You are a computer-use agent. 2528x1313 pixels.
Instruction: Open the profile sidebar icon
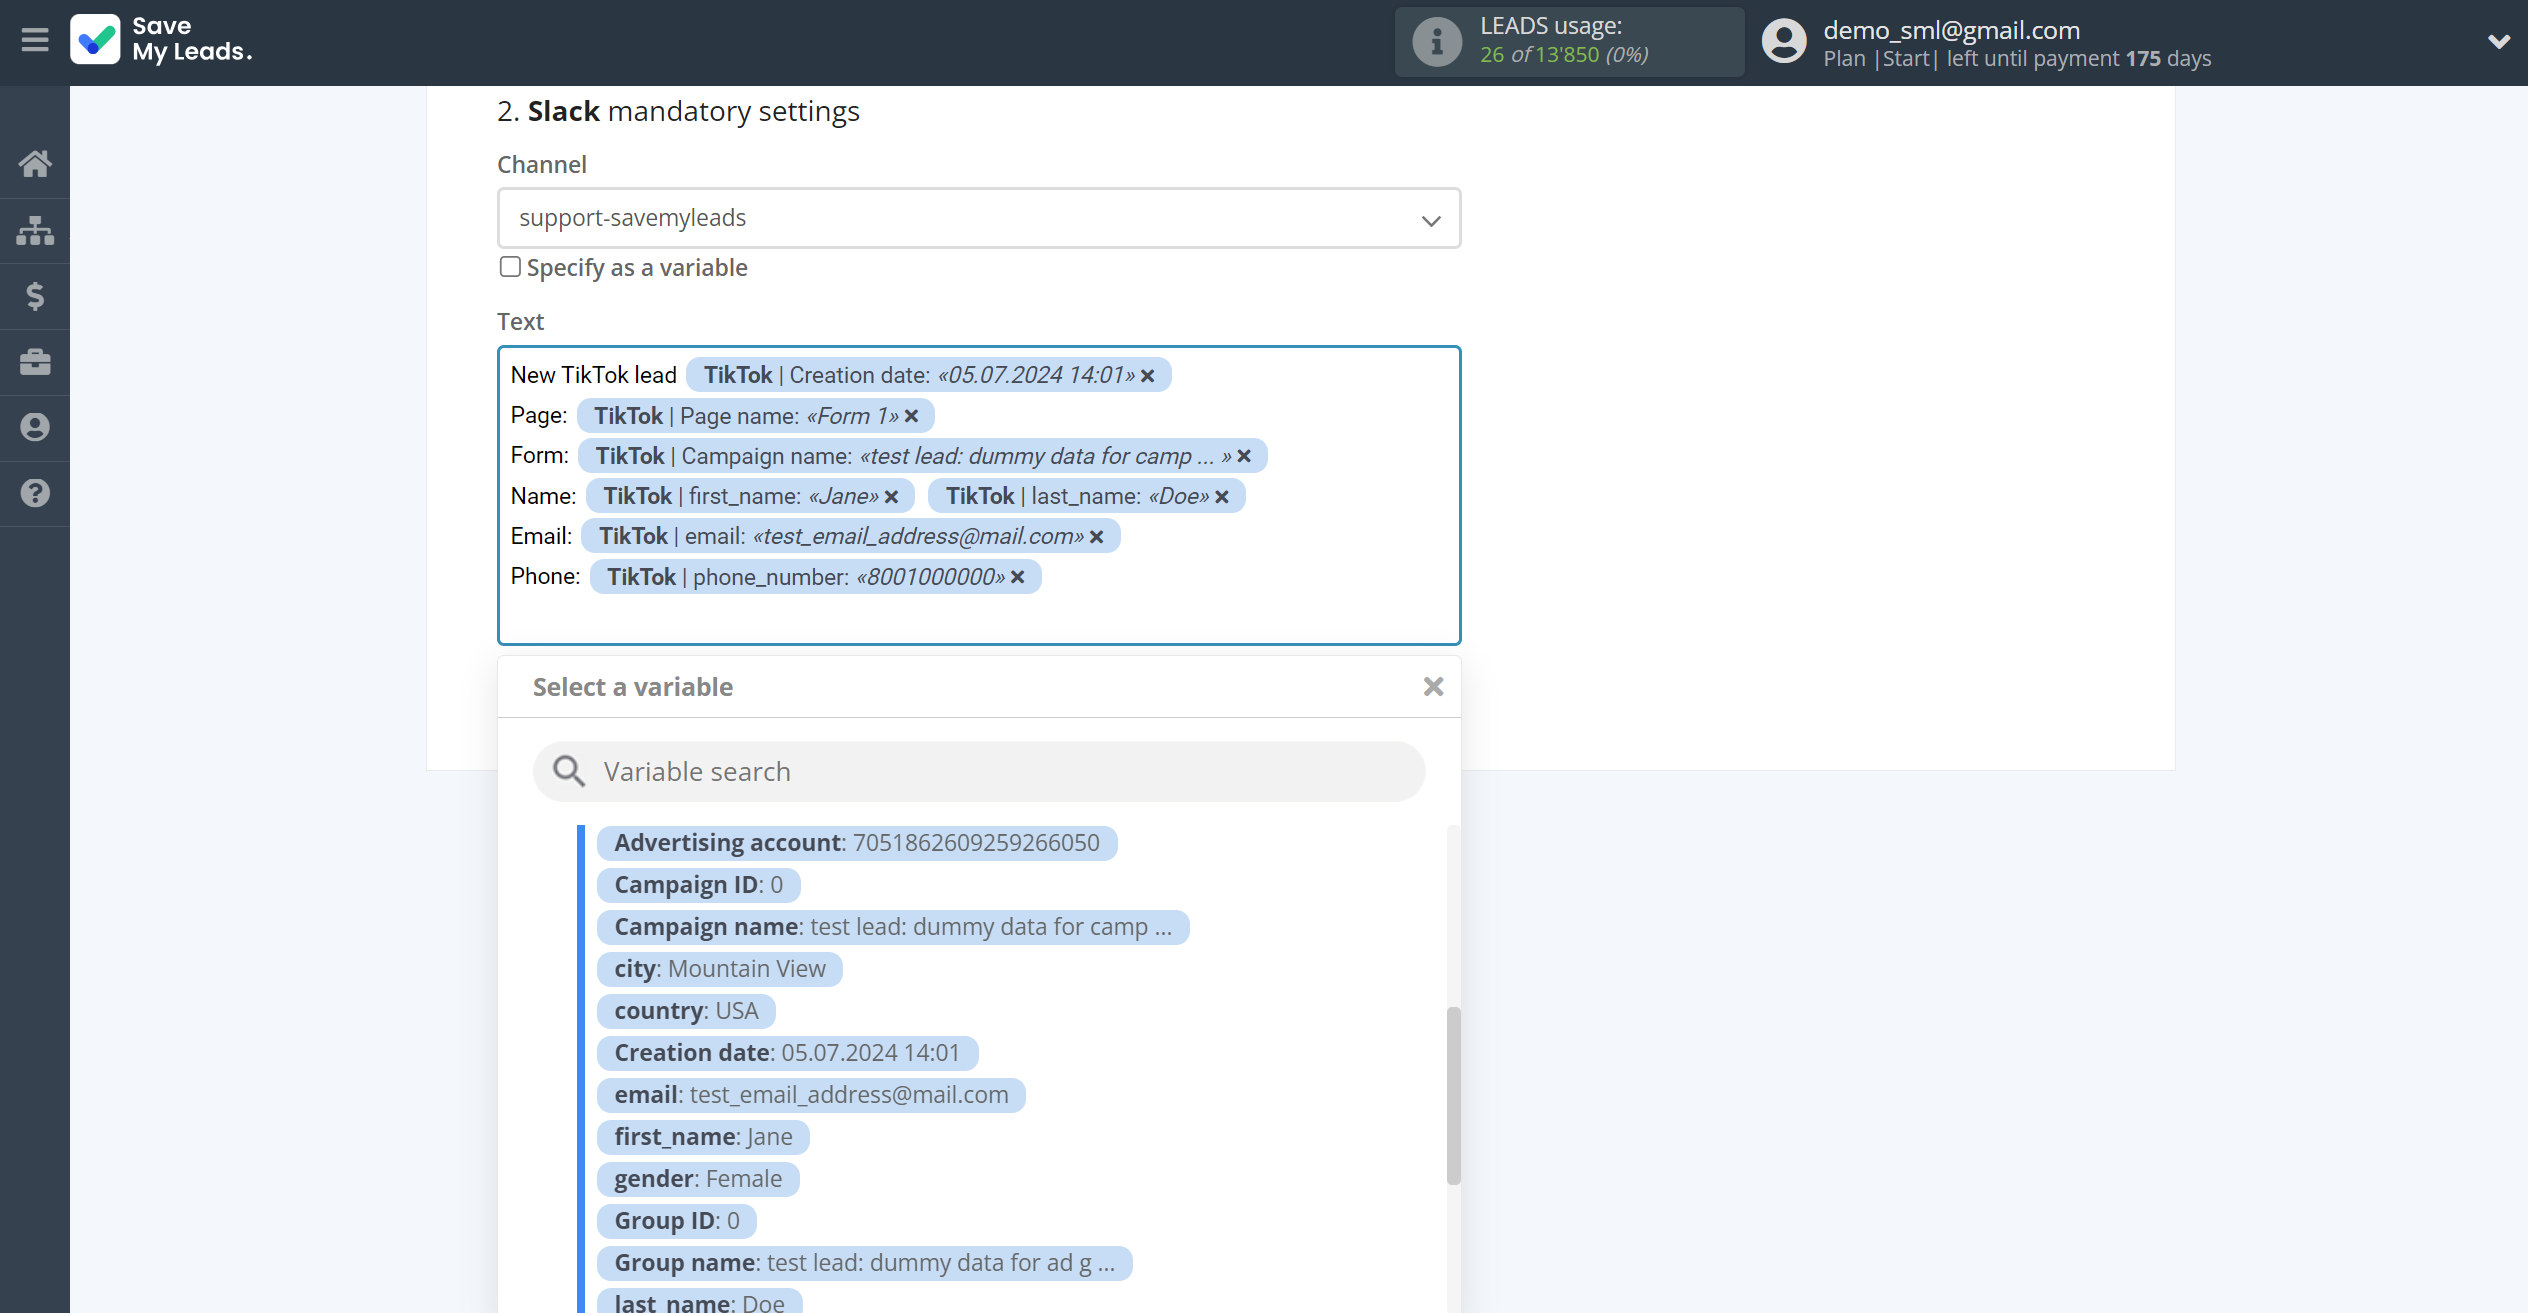pos(35,428)
